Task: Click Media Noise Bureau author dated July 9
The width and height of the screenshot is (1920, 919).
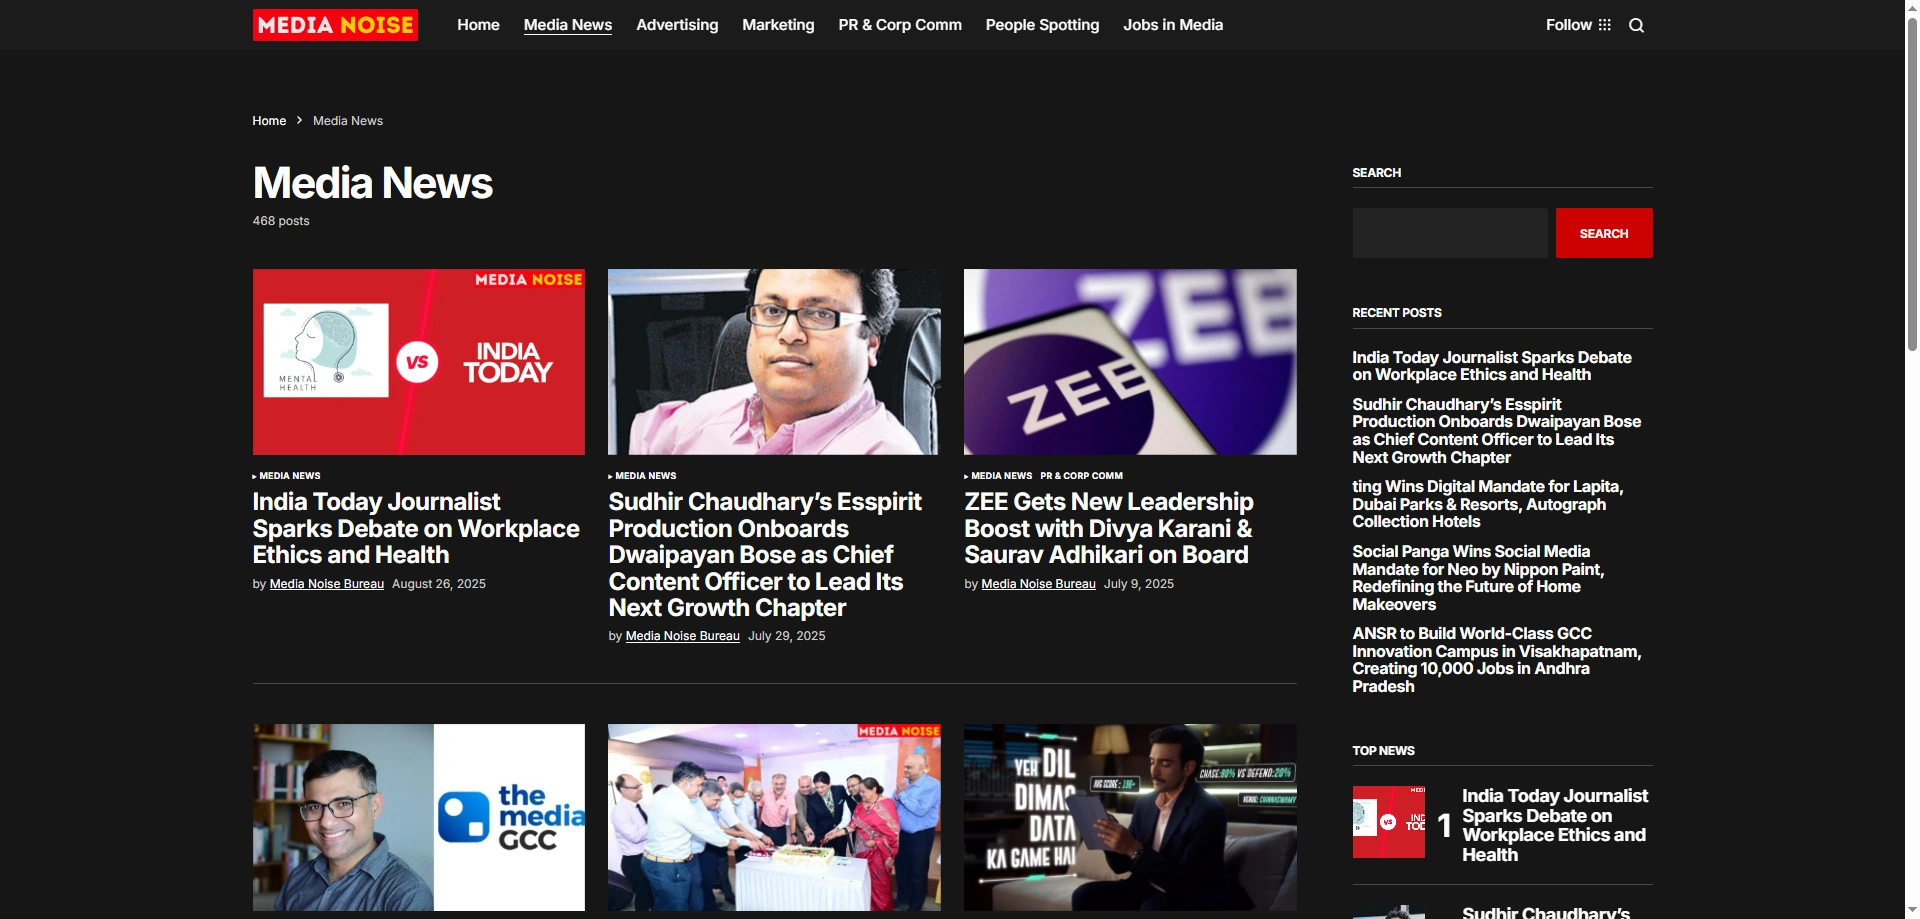Action: (1039, 584)
